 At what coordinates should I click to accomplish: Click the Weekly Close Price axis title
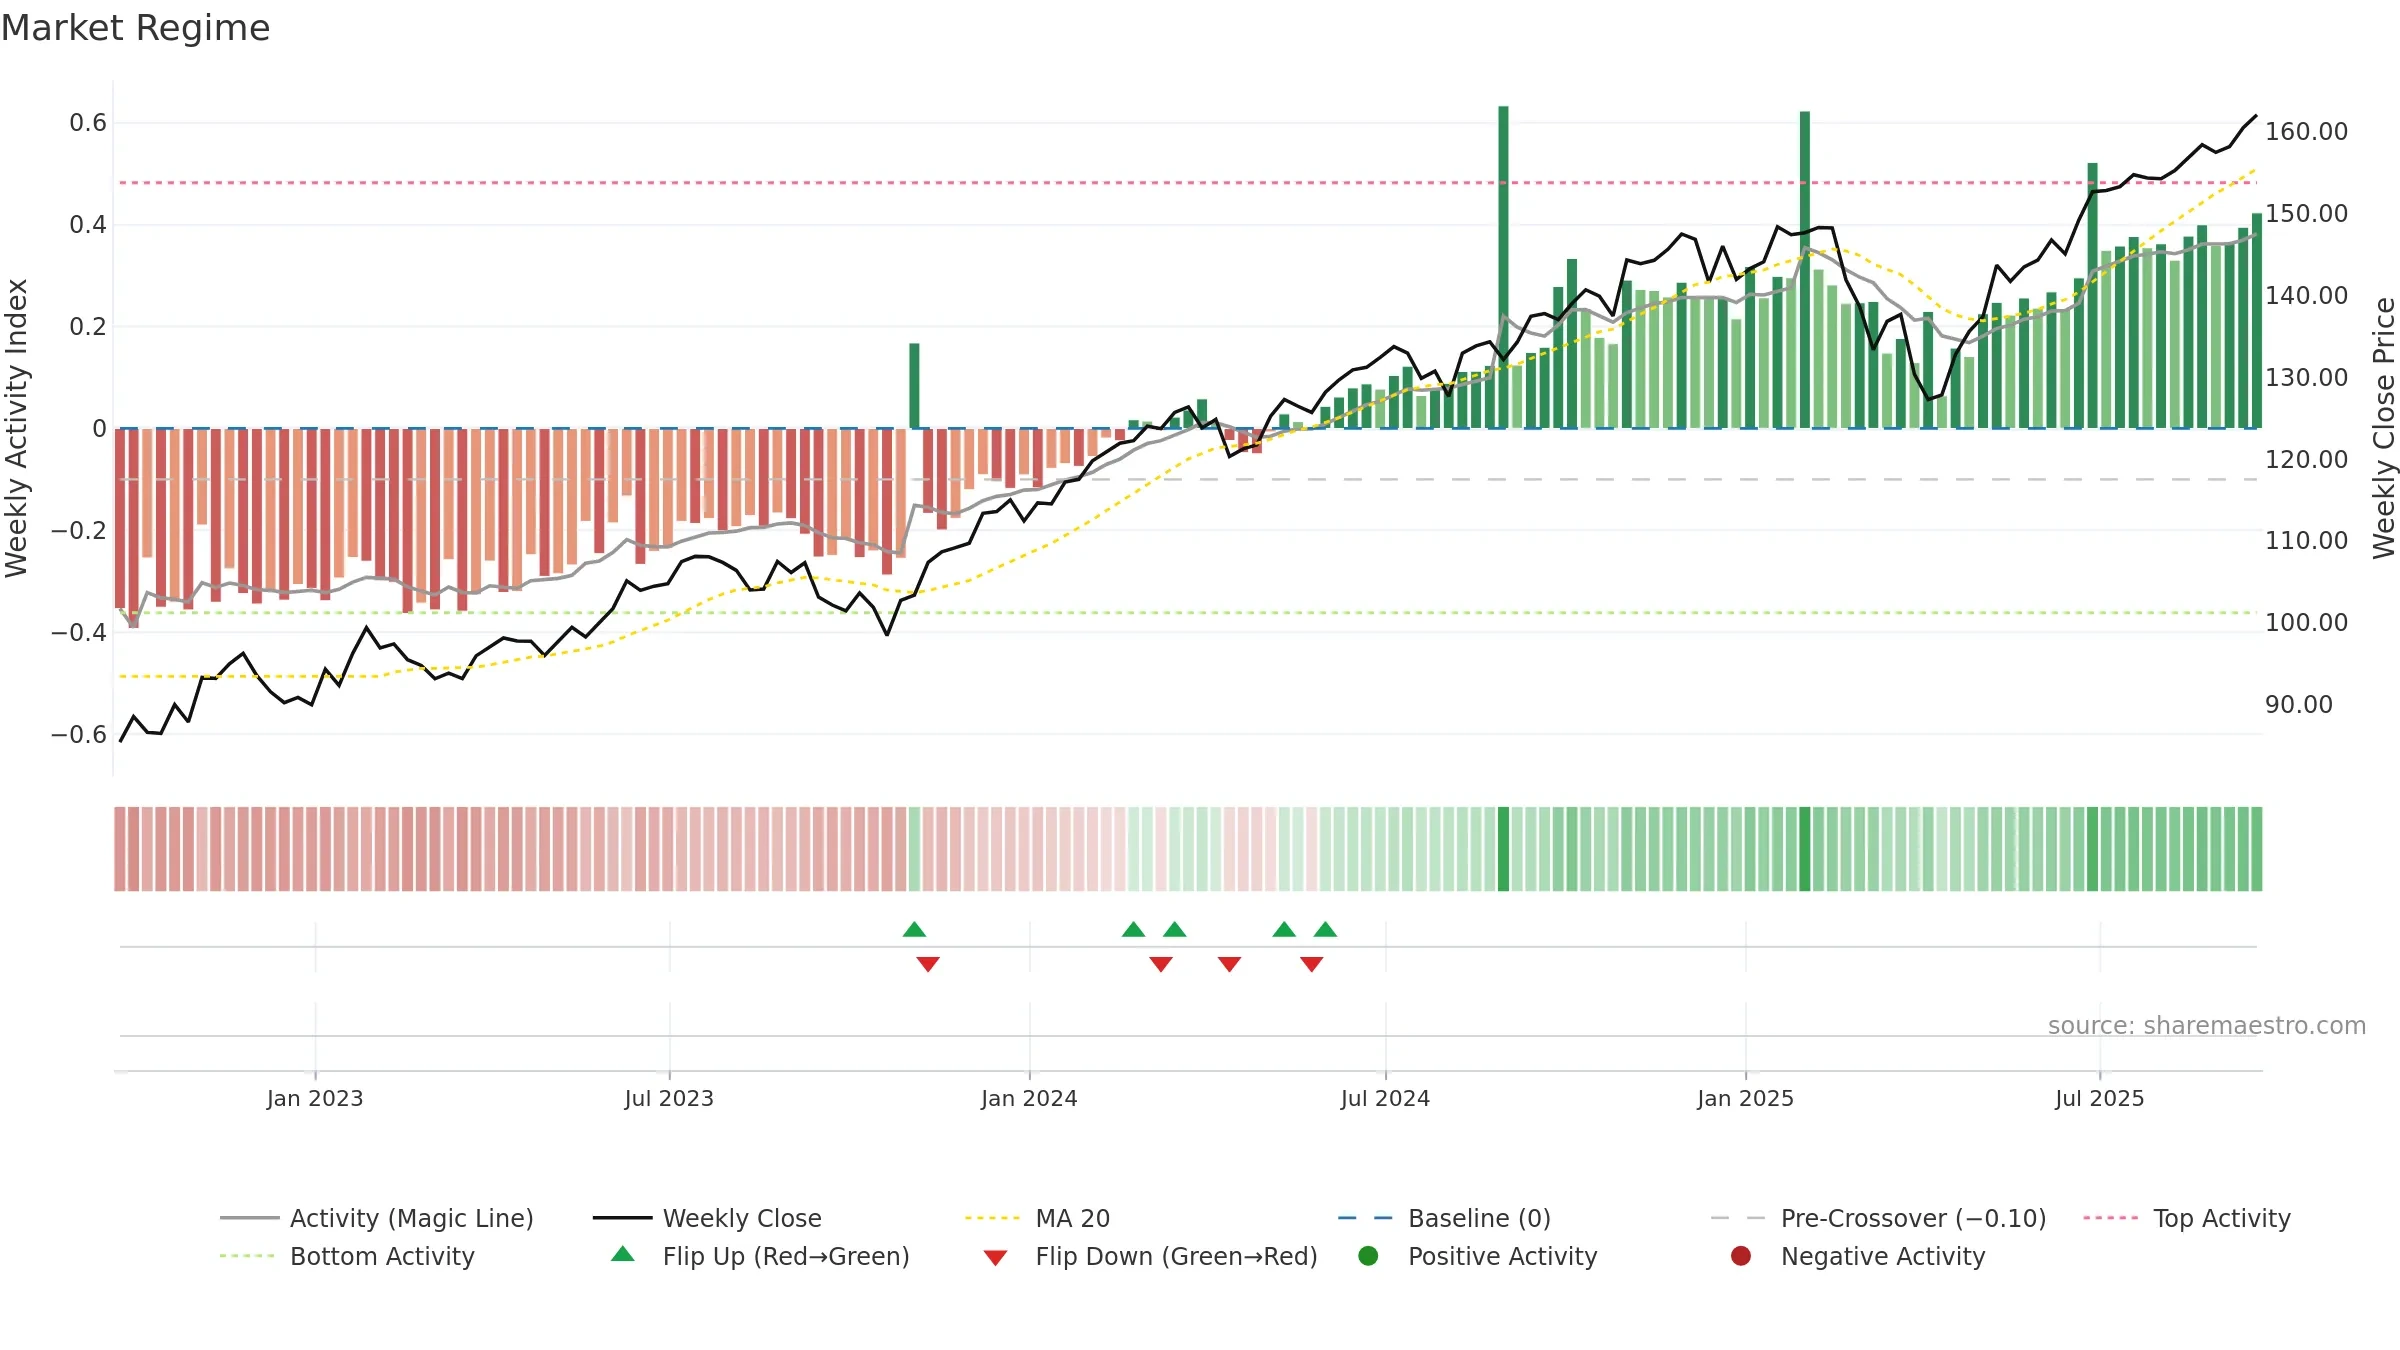tap(2384, 428)
